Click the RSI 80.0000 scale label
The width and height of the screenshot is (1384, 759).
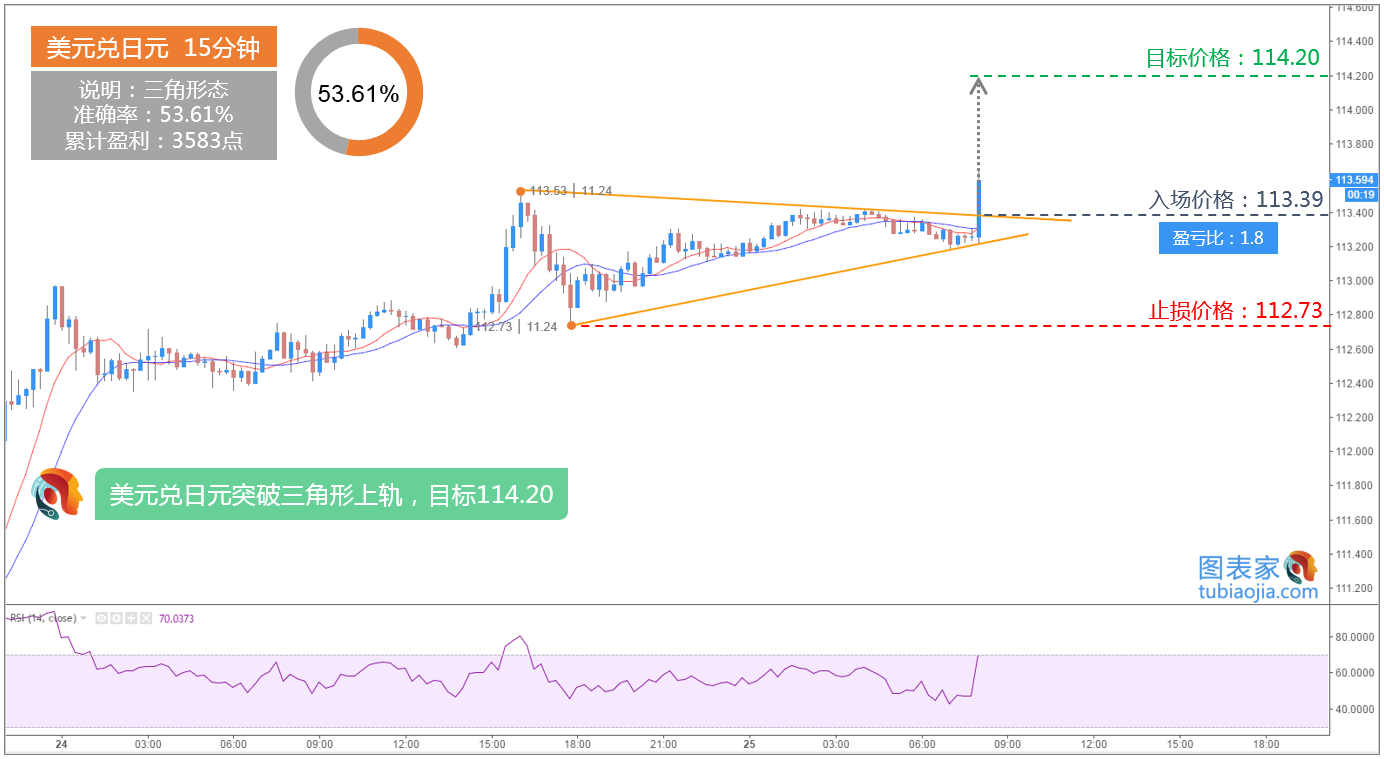[x=1353, y=636]
